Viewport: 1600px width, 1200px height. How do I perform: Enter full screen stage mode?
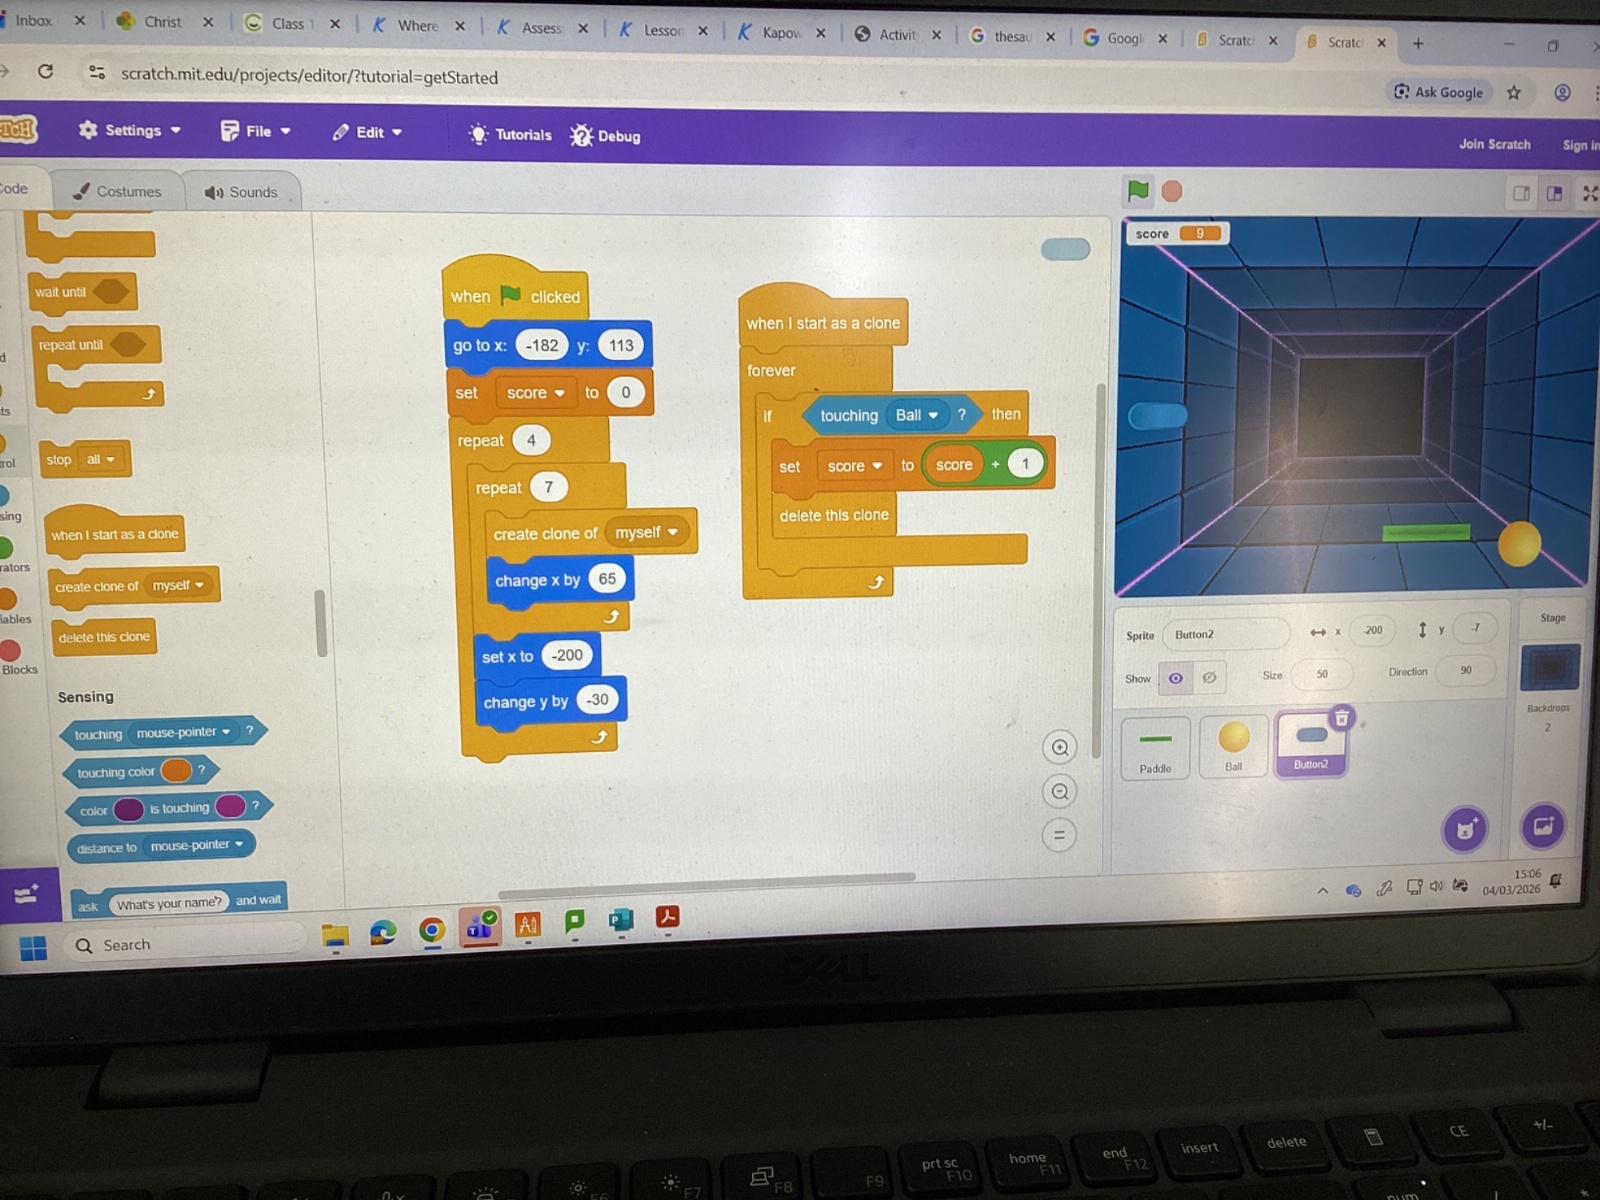click(x=1589, y=194)
